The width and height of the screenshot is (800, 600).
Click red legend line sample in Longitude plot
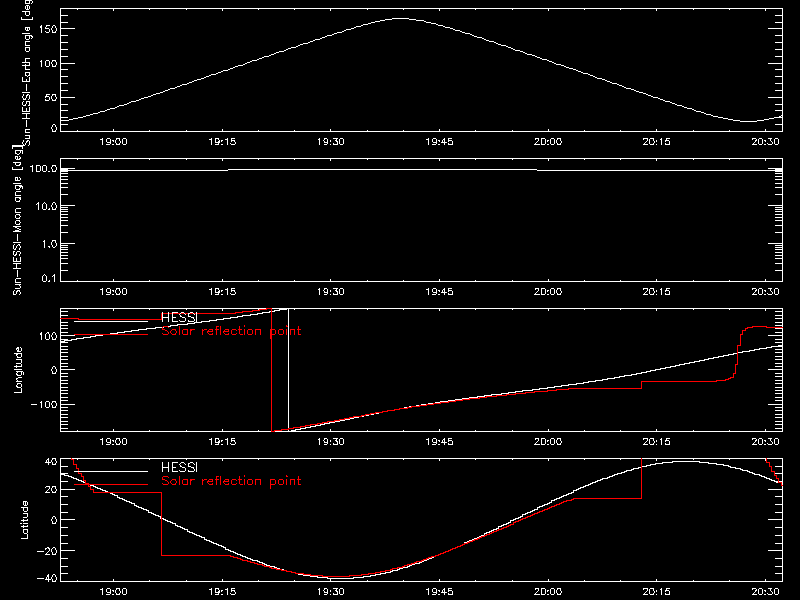click(111, 335)
